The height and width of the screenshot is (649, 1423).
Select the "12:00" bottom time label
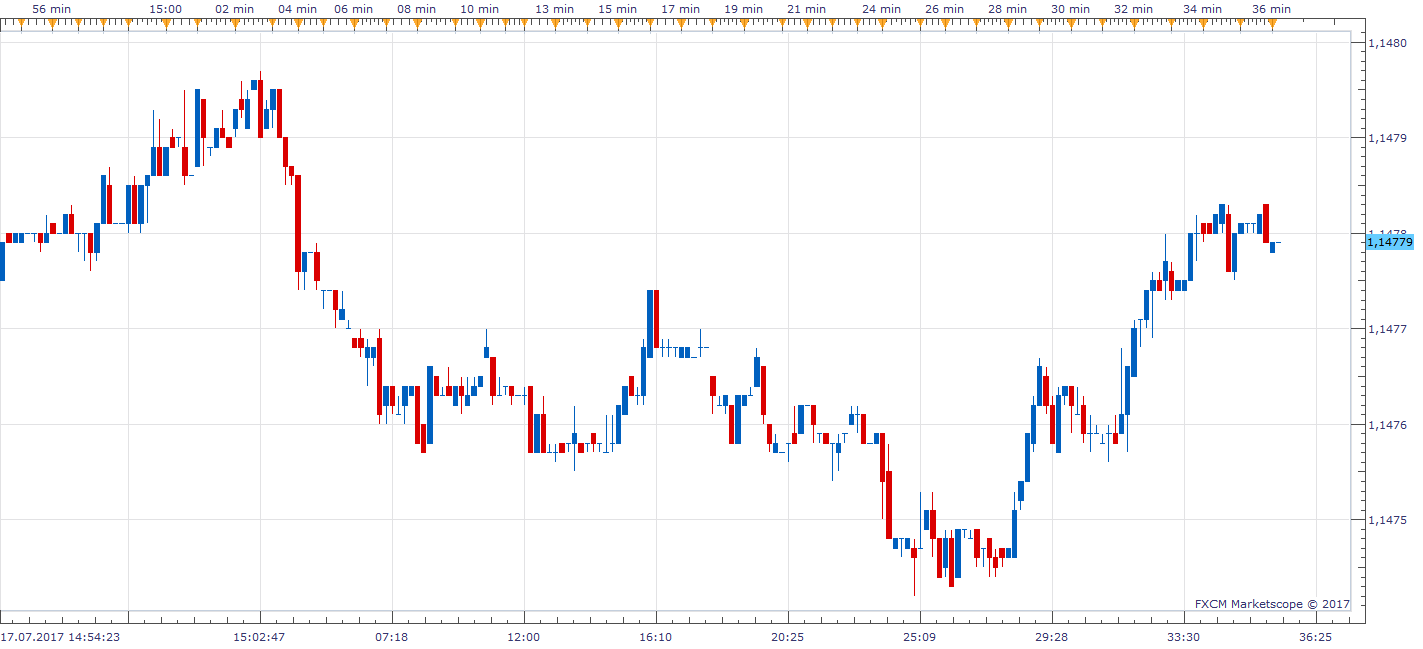coord(523,637)
